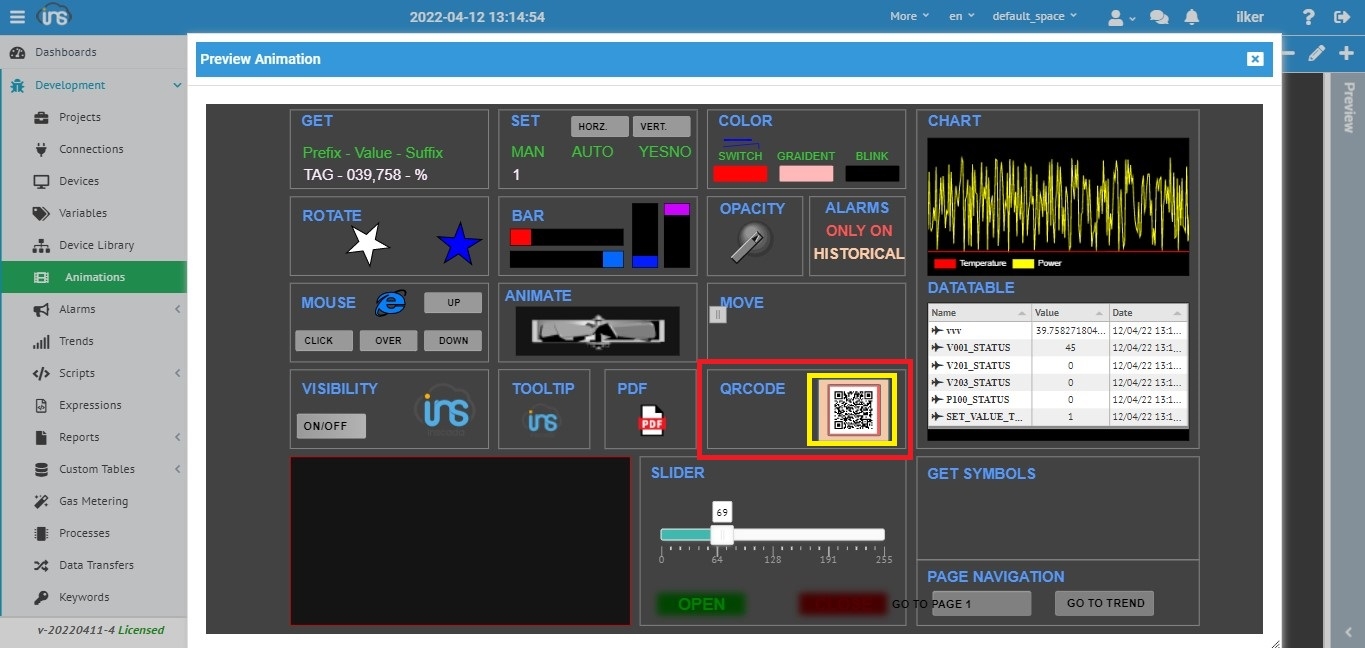Click the opacity knob icon

tap(749, 242)
